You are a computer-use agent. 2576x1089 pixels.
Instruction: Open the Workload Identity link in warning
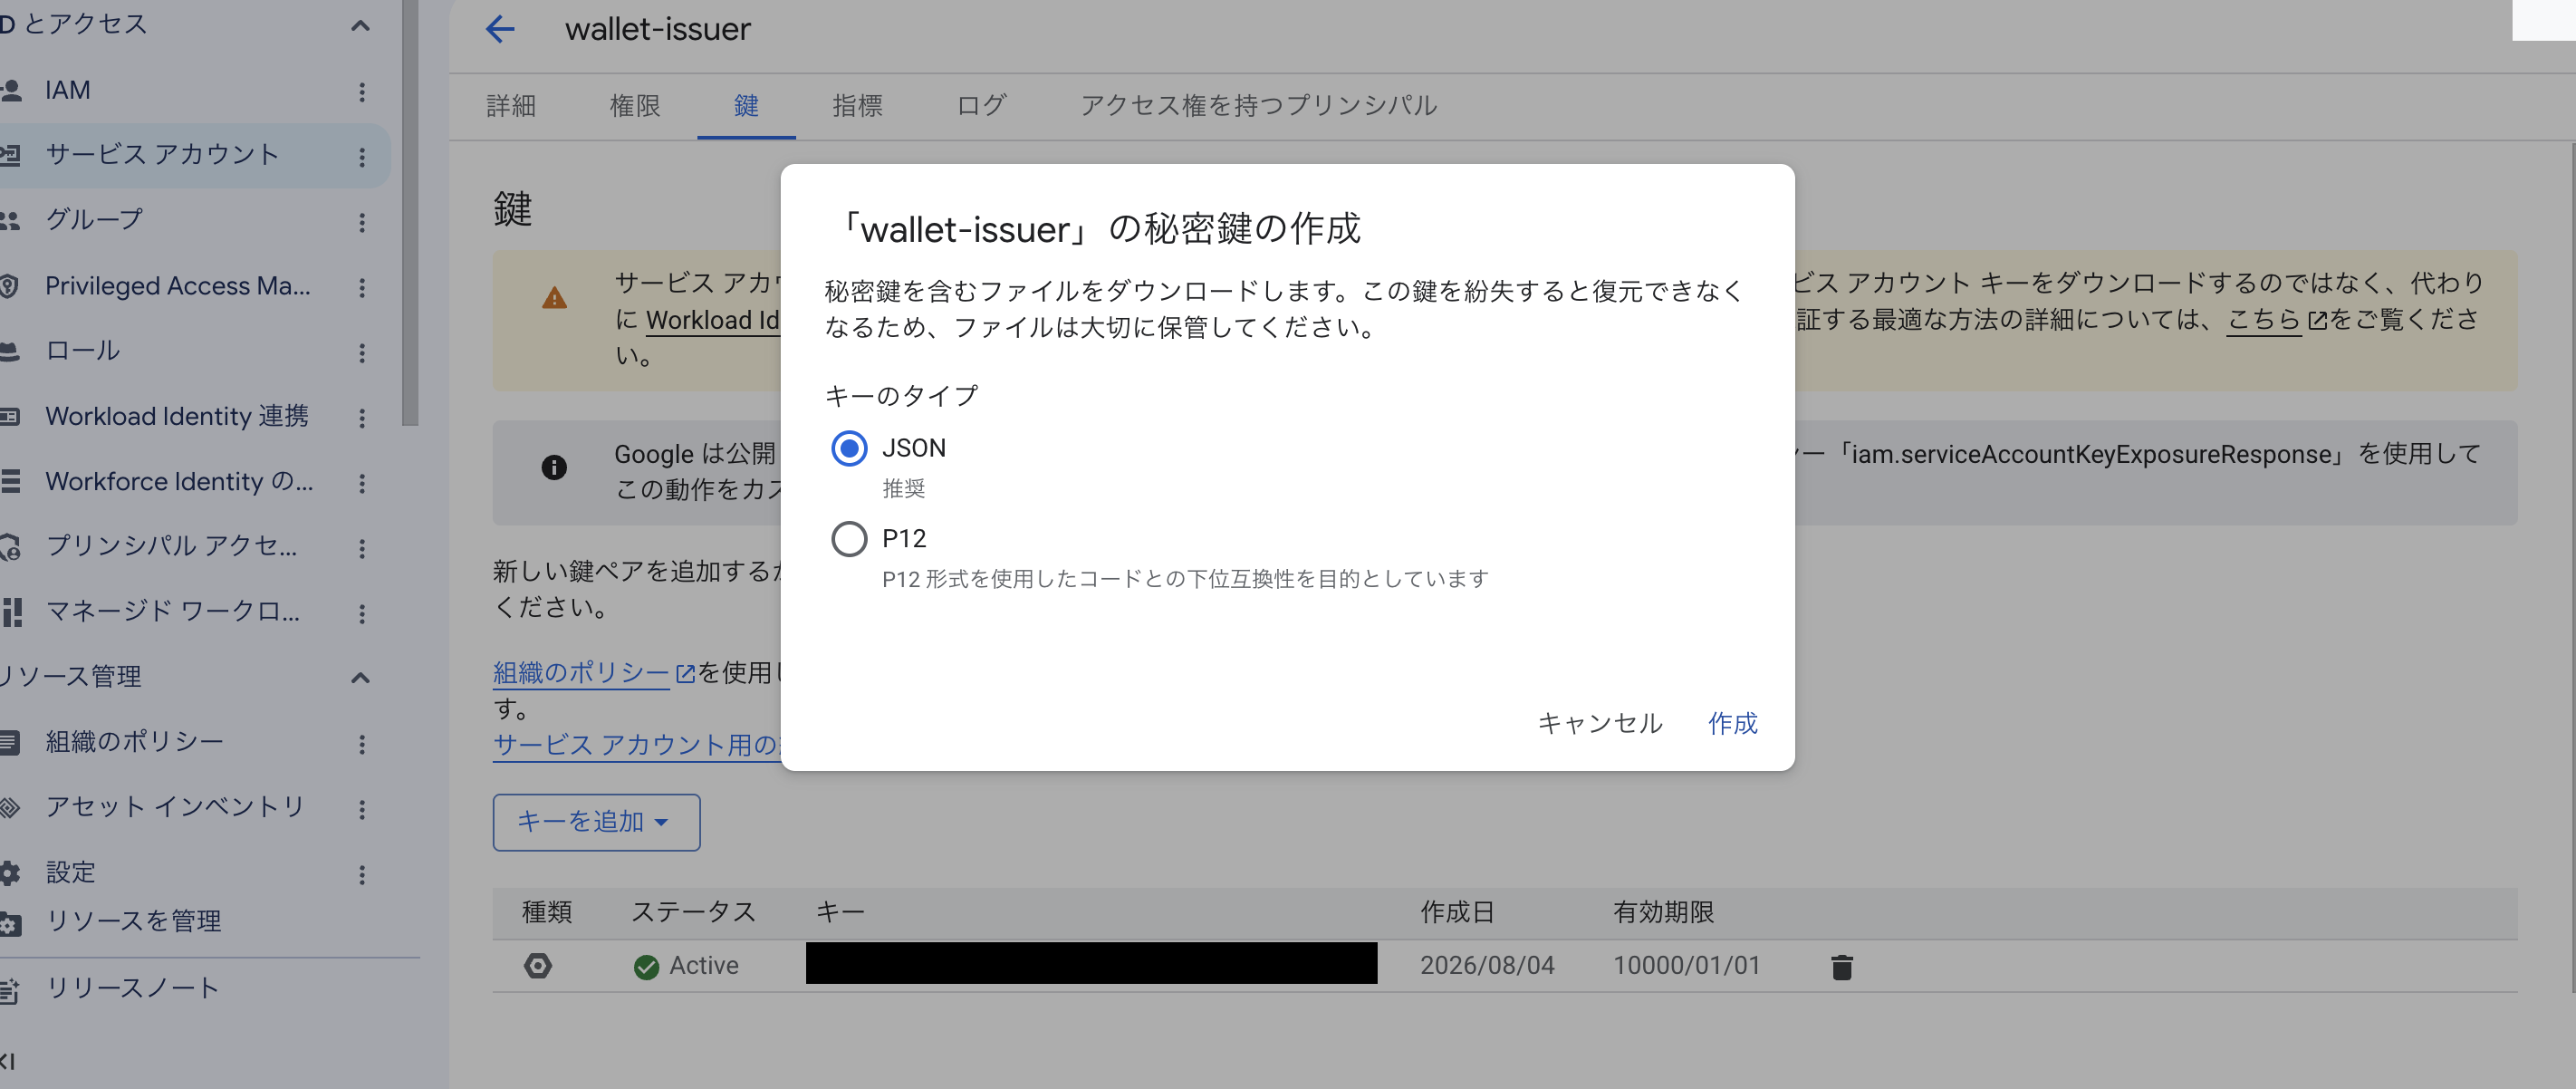[x=712, y=320]
